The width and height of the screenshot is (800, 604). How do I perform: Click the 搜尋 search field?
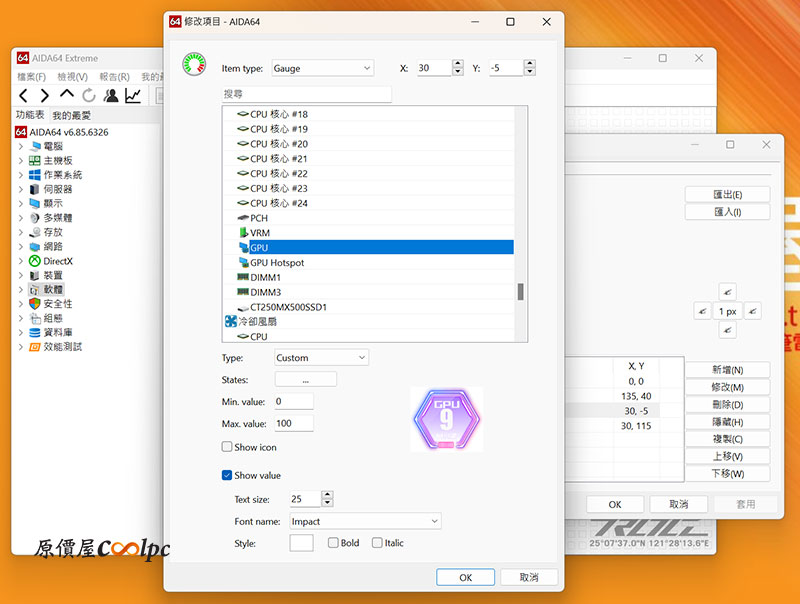[x=307, y=94]
